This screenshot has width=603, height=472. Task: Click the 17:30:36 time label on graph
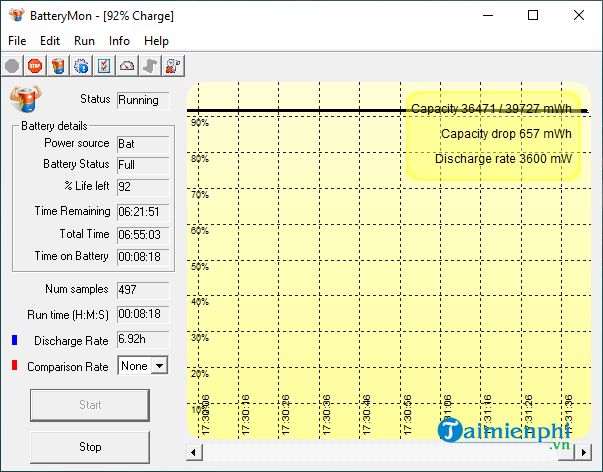[326, 415]
